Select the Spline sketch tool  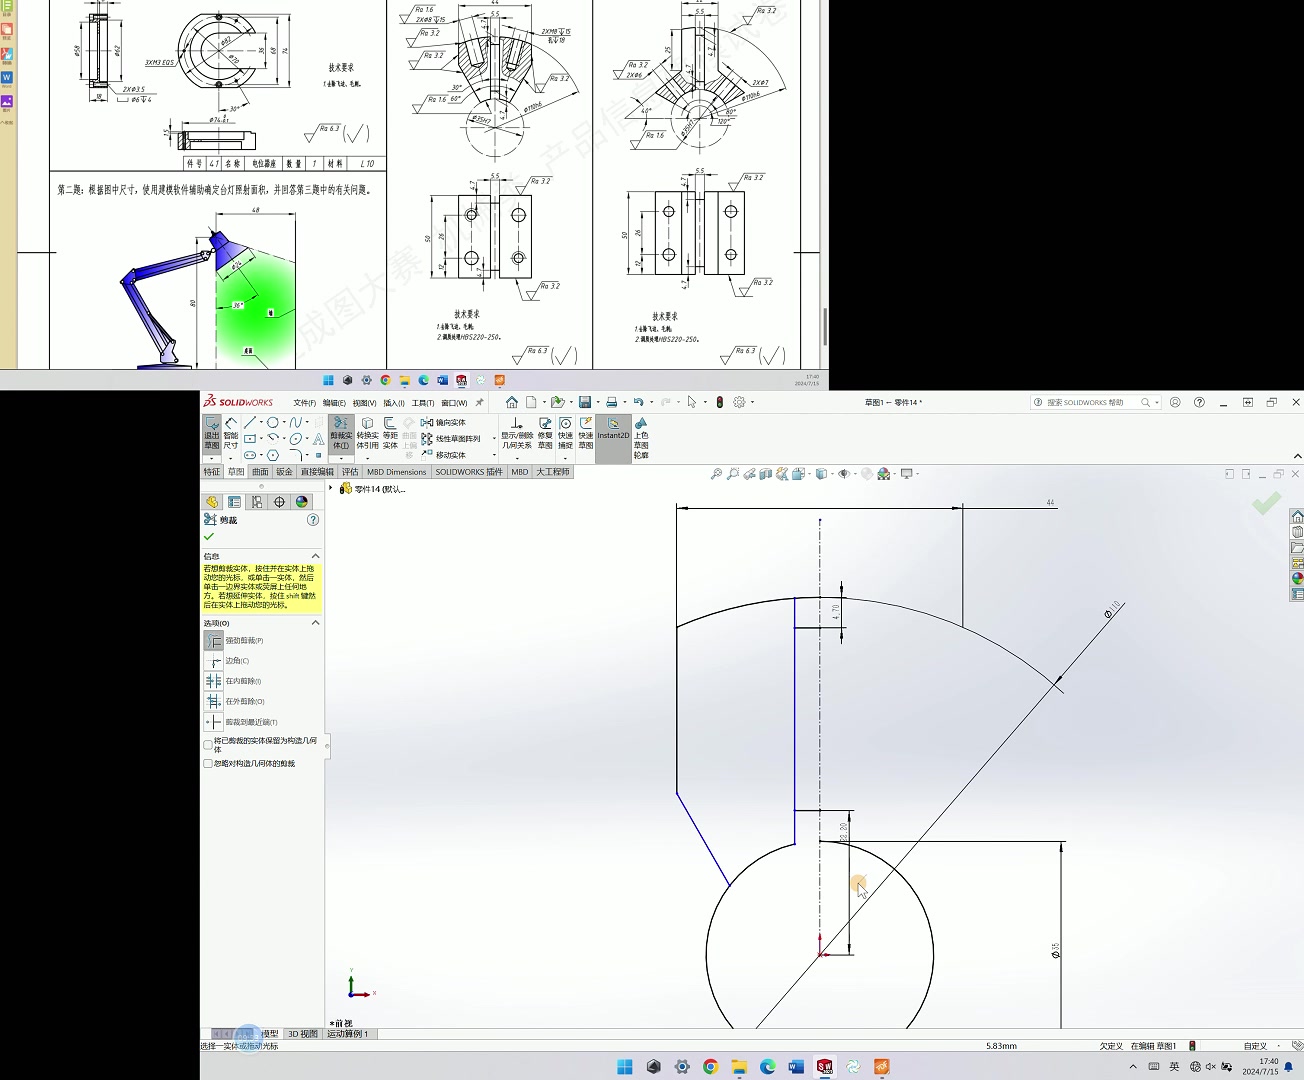pyautogui.click(x=295, y=422)
